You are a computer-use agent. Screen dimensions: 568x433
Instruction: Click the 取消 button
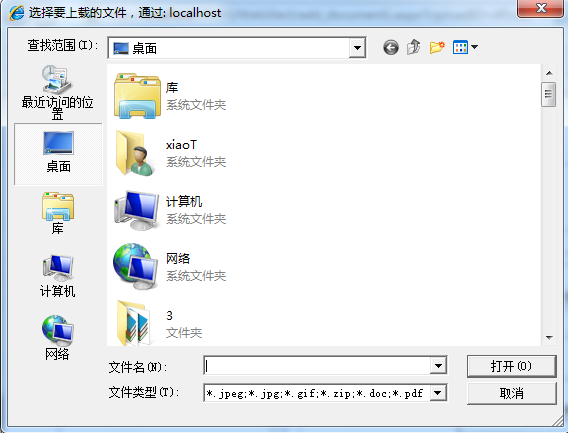click(511, 394)
